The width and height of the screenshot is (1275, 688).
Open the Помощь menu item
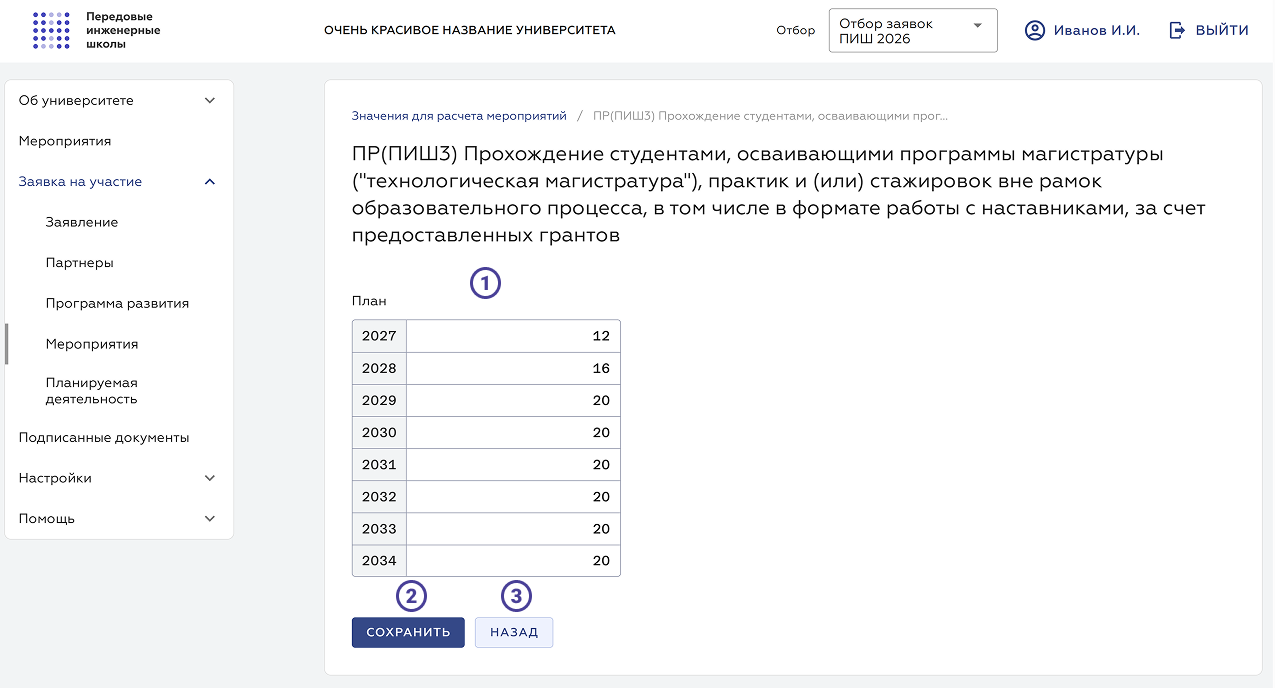47,519
